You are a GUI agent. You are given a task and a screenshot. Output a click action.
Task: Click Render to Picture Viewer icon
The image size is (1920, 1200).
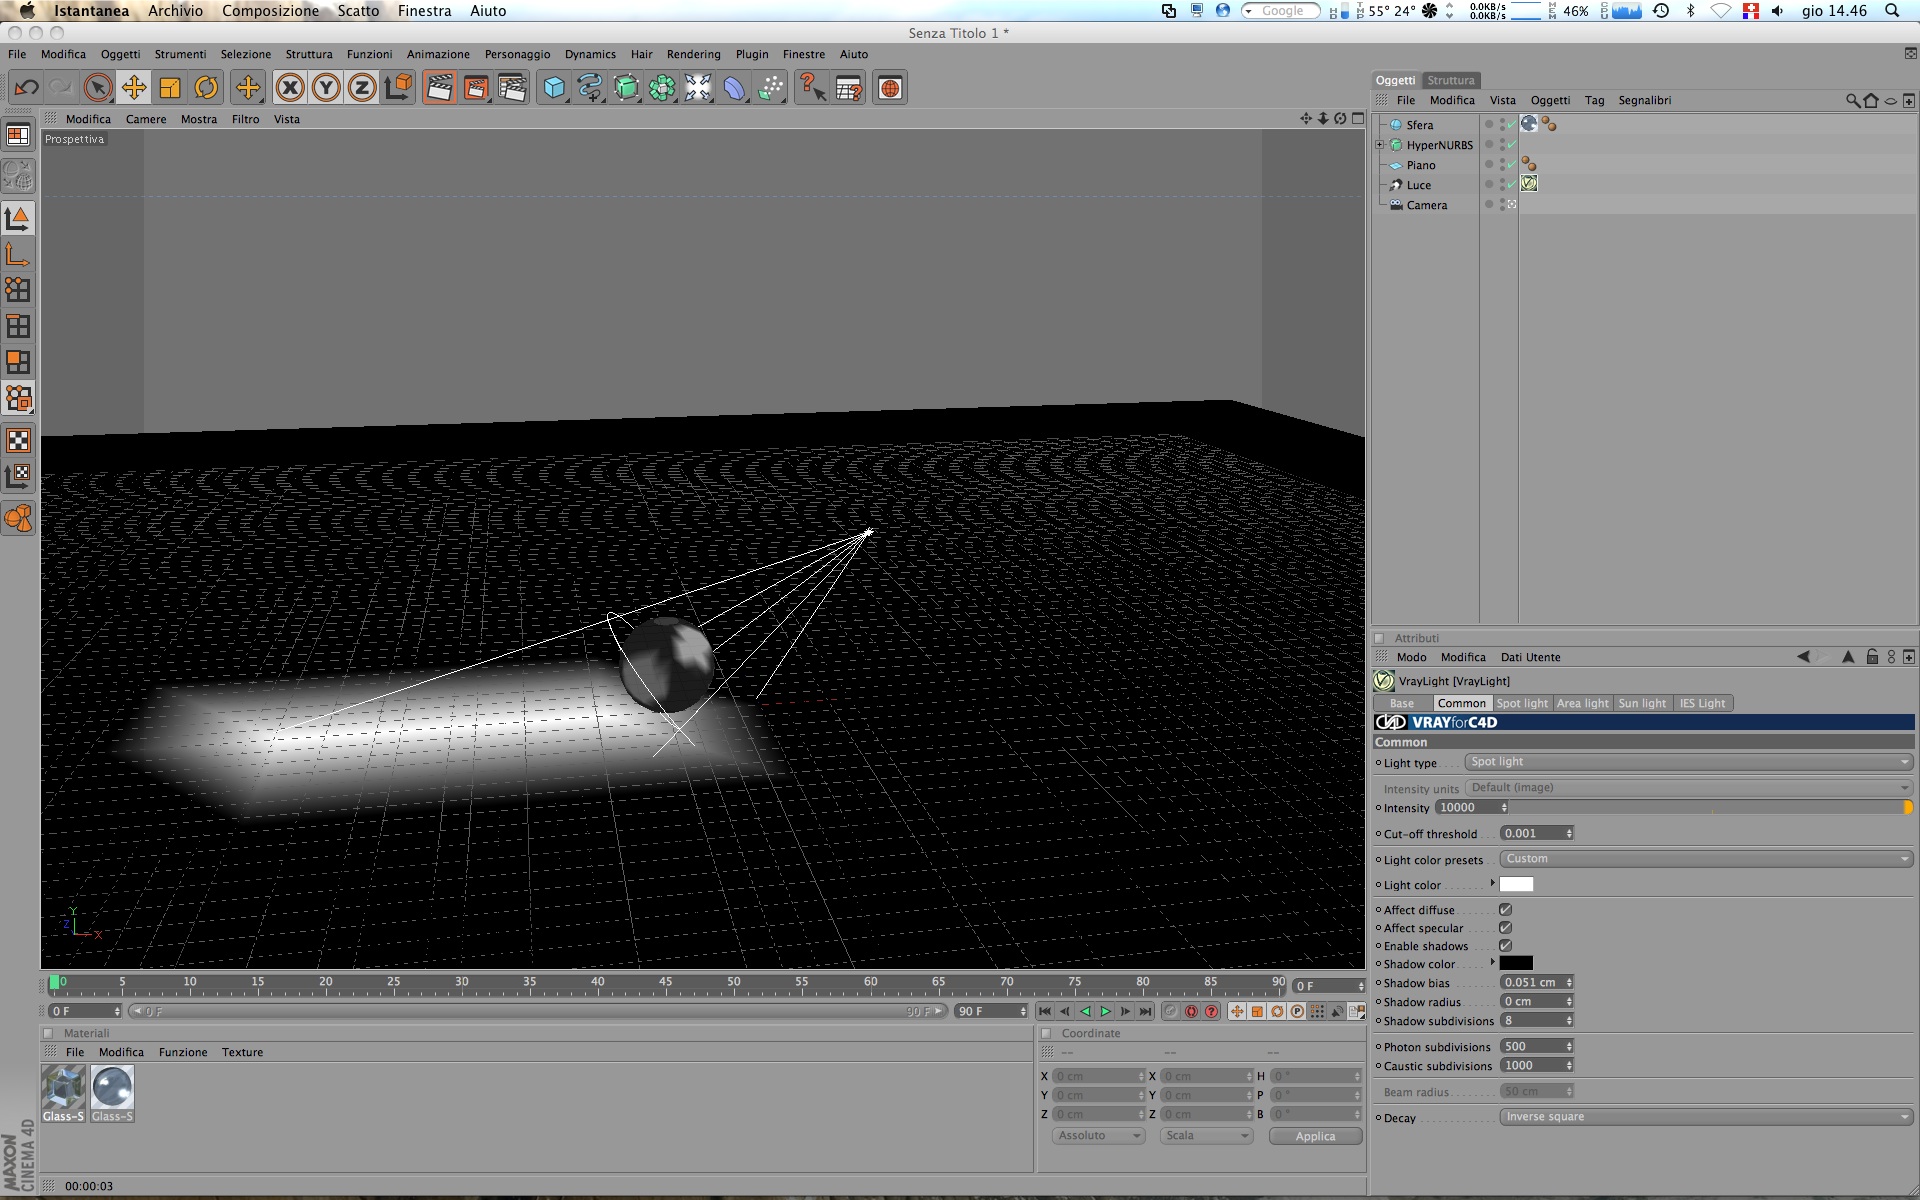point(476,88)
